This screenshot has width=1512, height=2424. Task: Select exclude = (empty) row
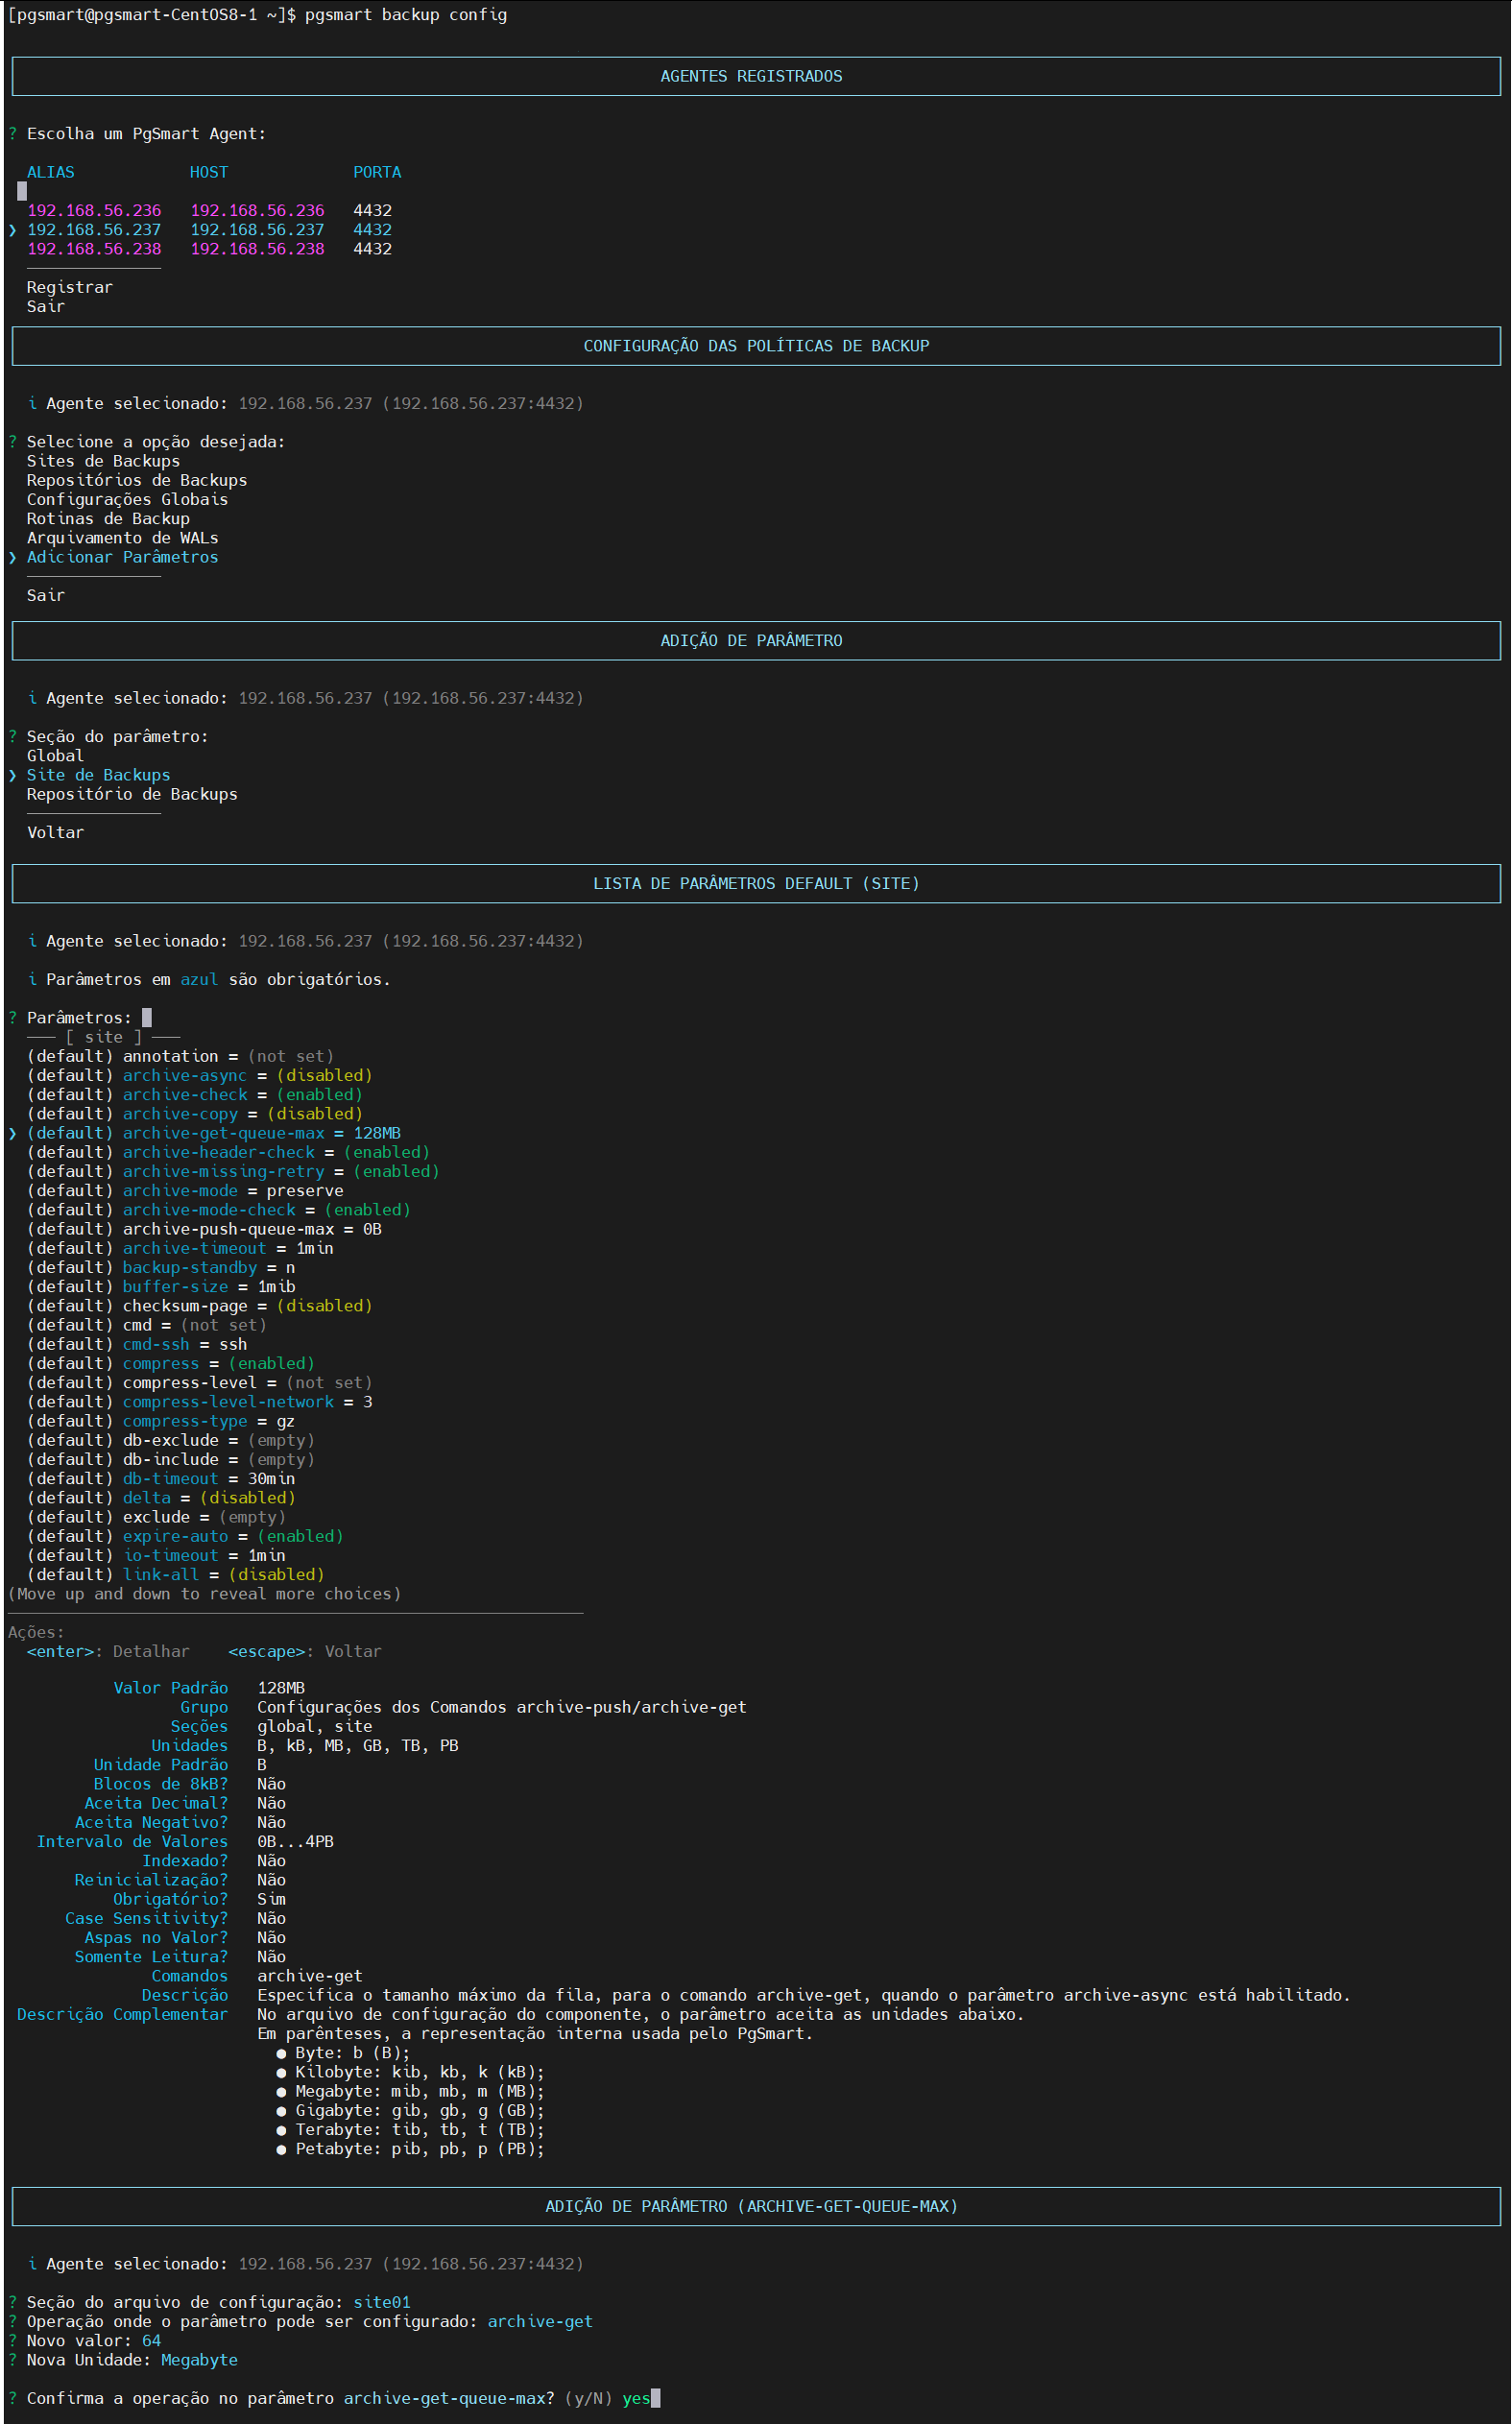coord(157,1517)
